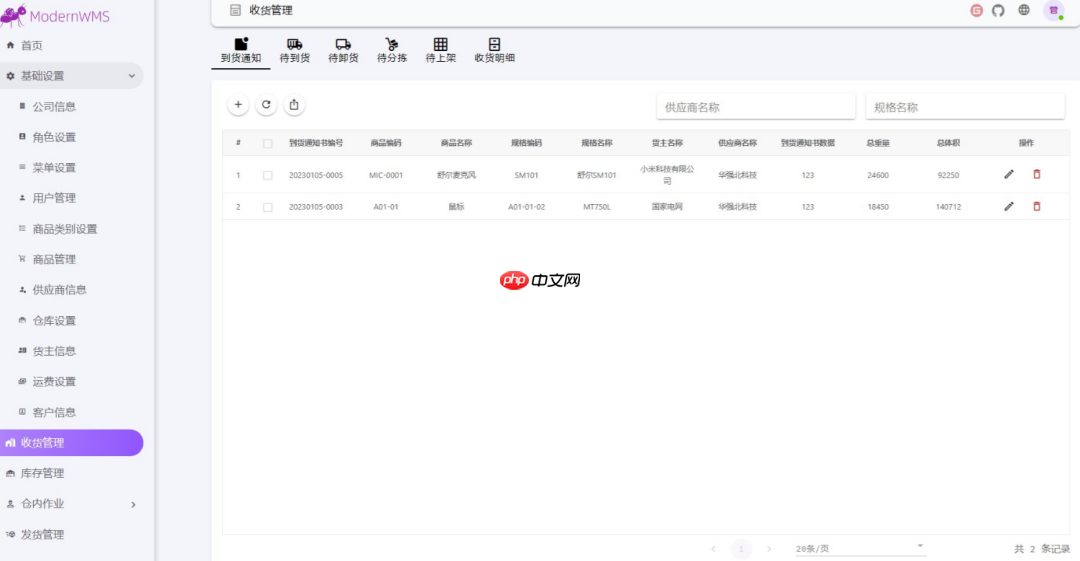Switch to the 待到货 tab
Screen dimensions: 1080x561
tap(294, 51)
